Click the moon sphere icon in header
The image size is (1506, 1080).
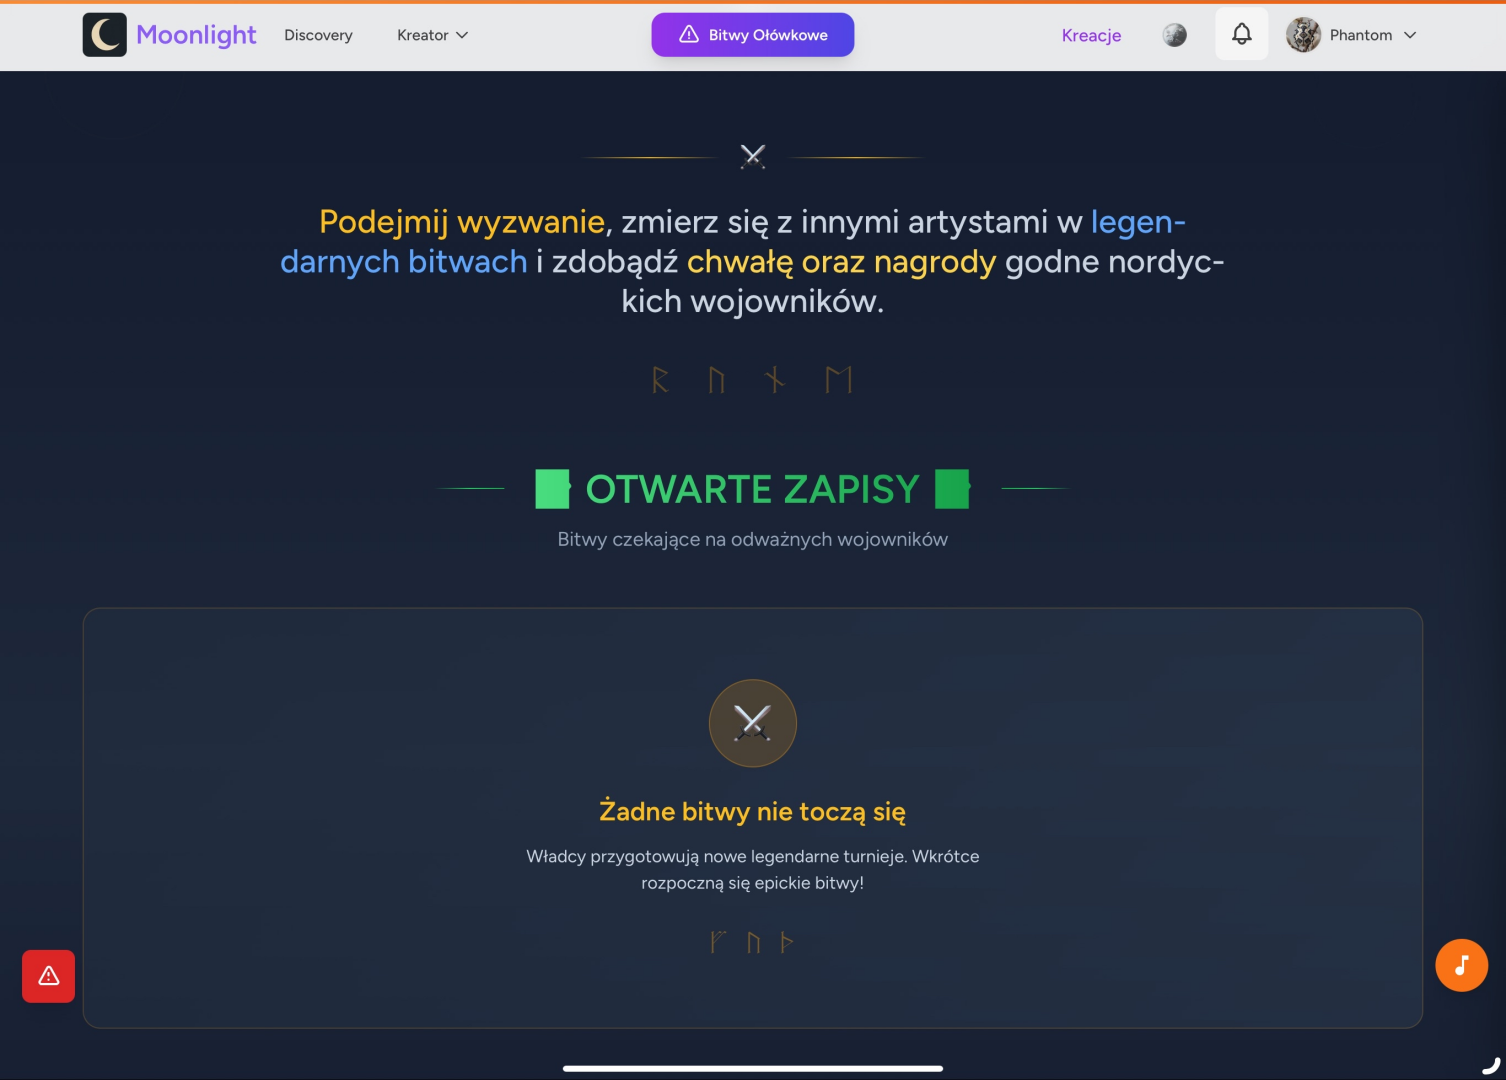coord(1174,35)
